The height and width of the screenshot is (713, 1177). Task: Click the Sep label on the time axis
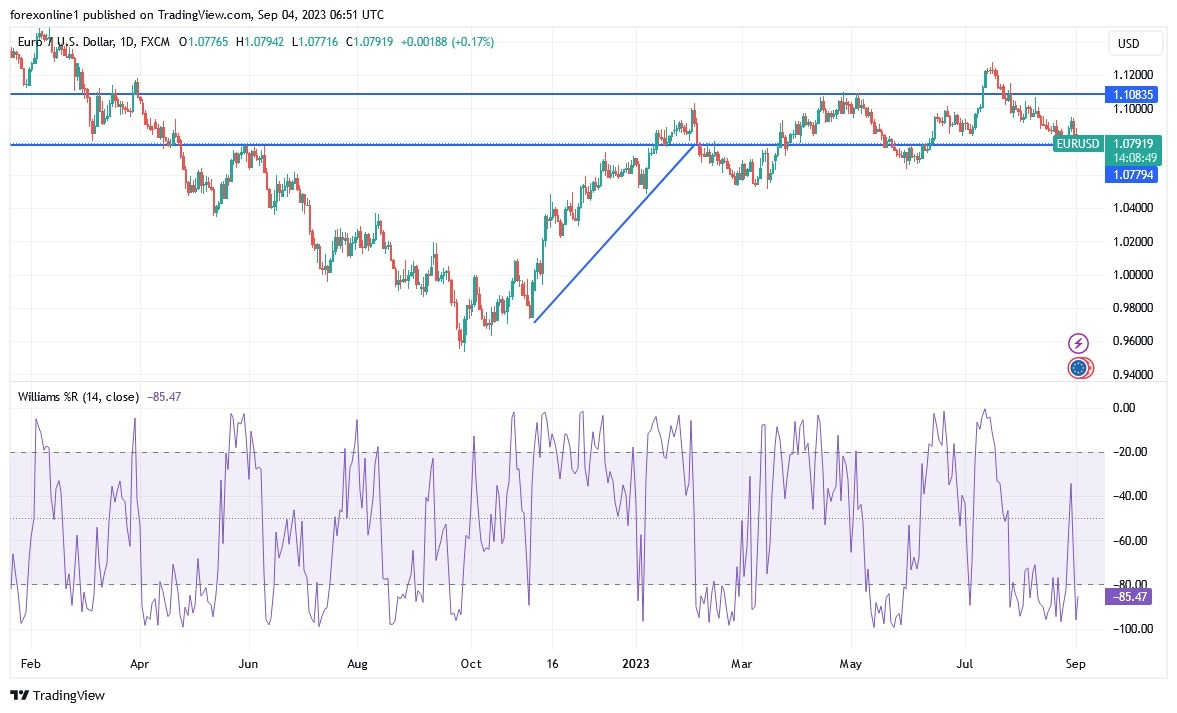(x=1076, y=663)
